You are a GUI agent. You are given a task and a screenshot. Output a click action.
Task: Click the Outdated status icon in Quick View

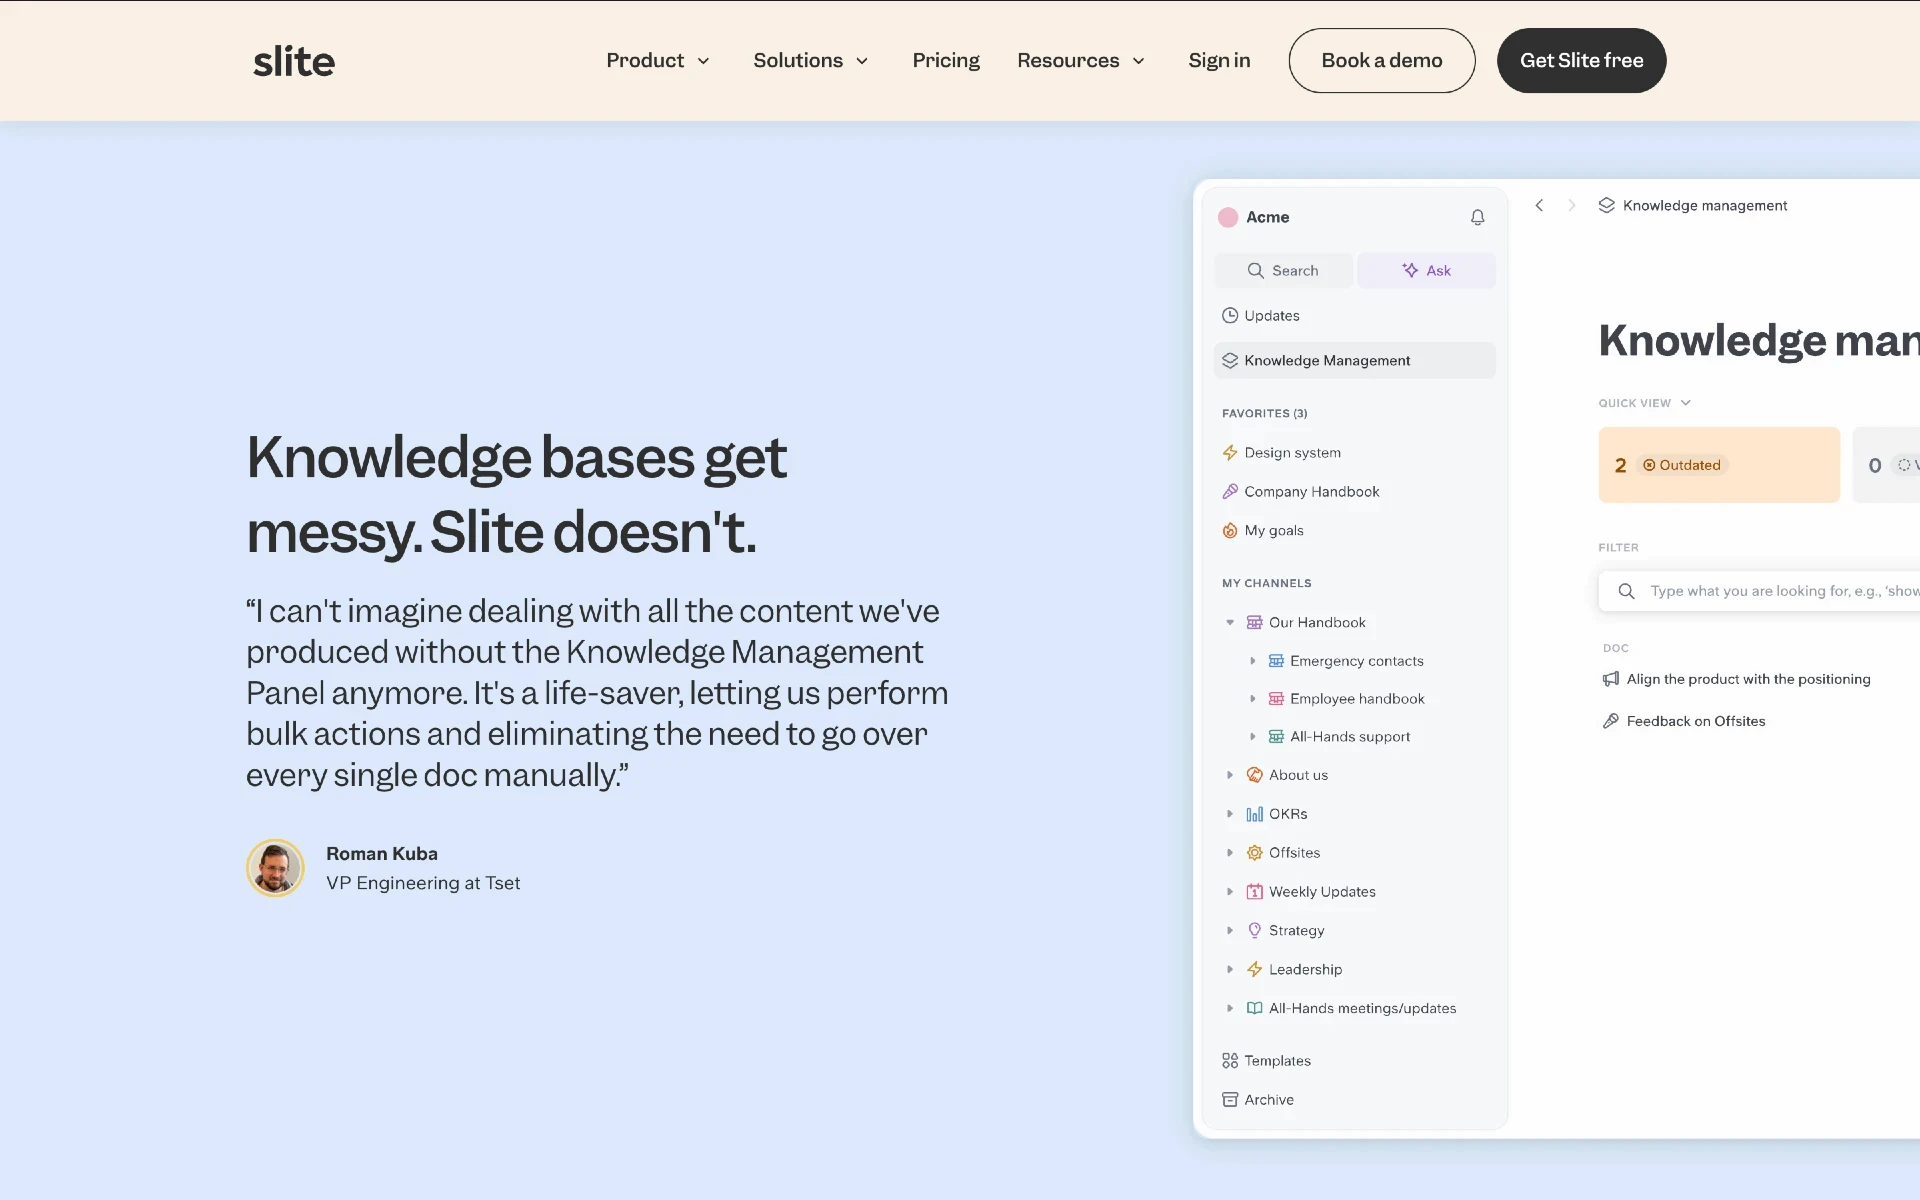coord(1649,465)
